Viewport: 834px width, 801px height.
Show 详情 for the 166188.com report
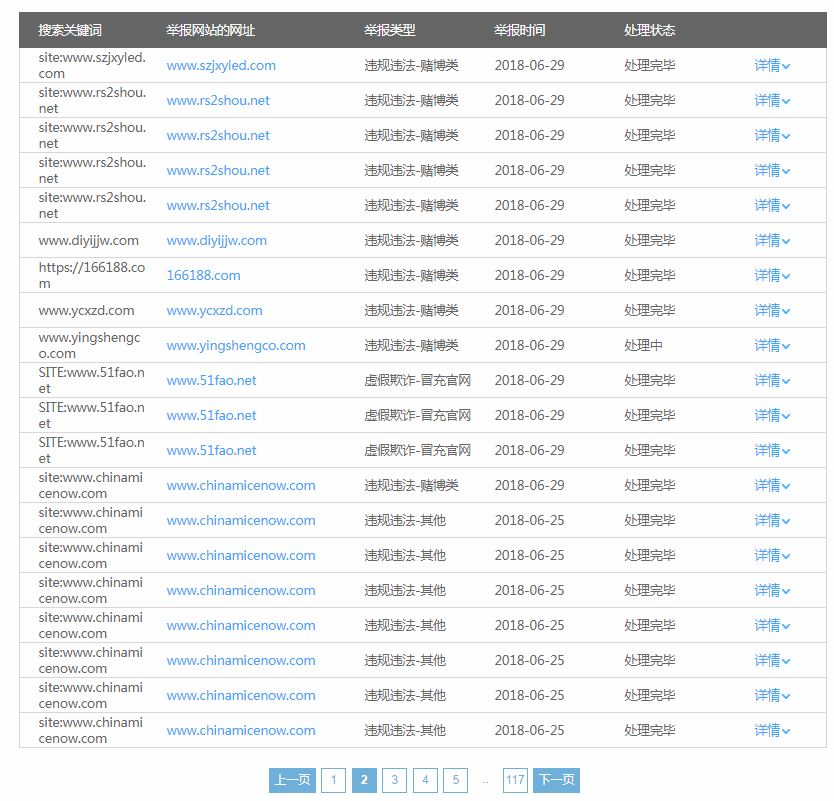(x=771, y=275)
